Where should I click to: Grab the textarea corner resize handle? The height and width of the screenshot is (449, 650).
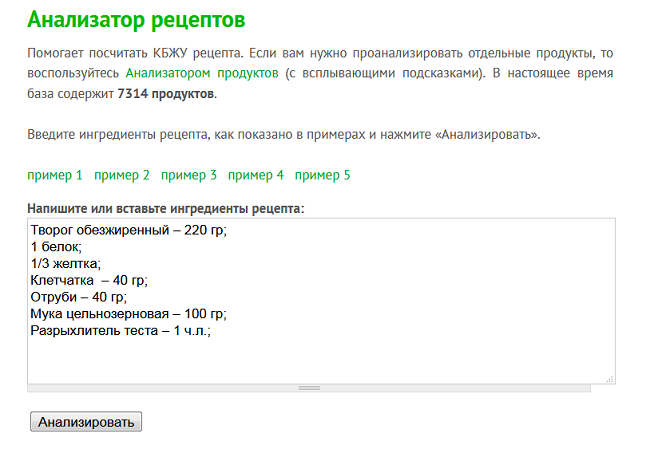coord(610,379)
